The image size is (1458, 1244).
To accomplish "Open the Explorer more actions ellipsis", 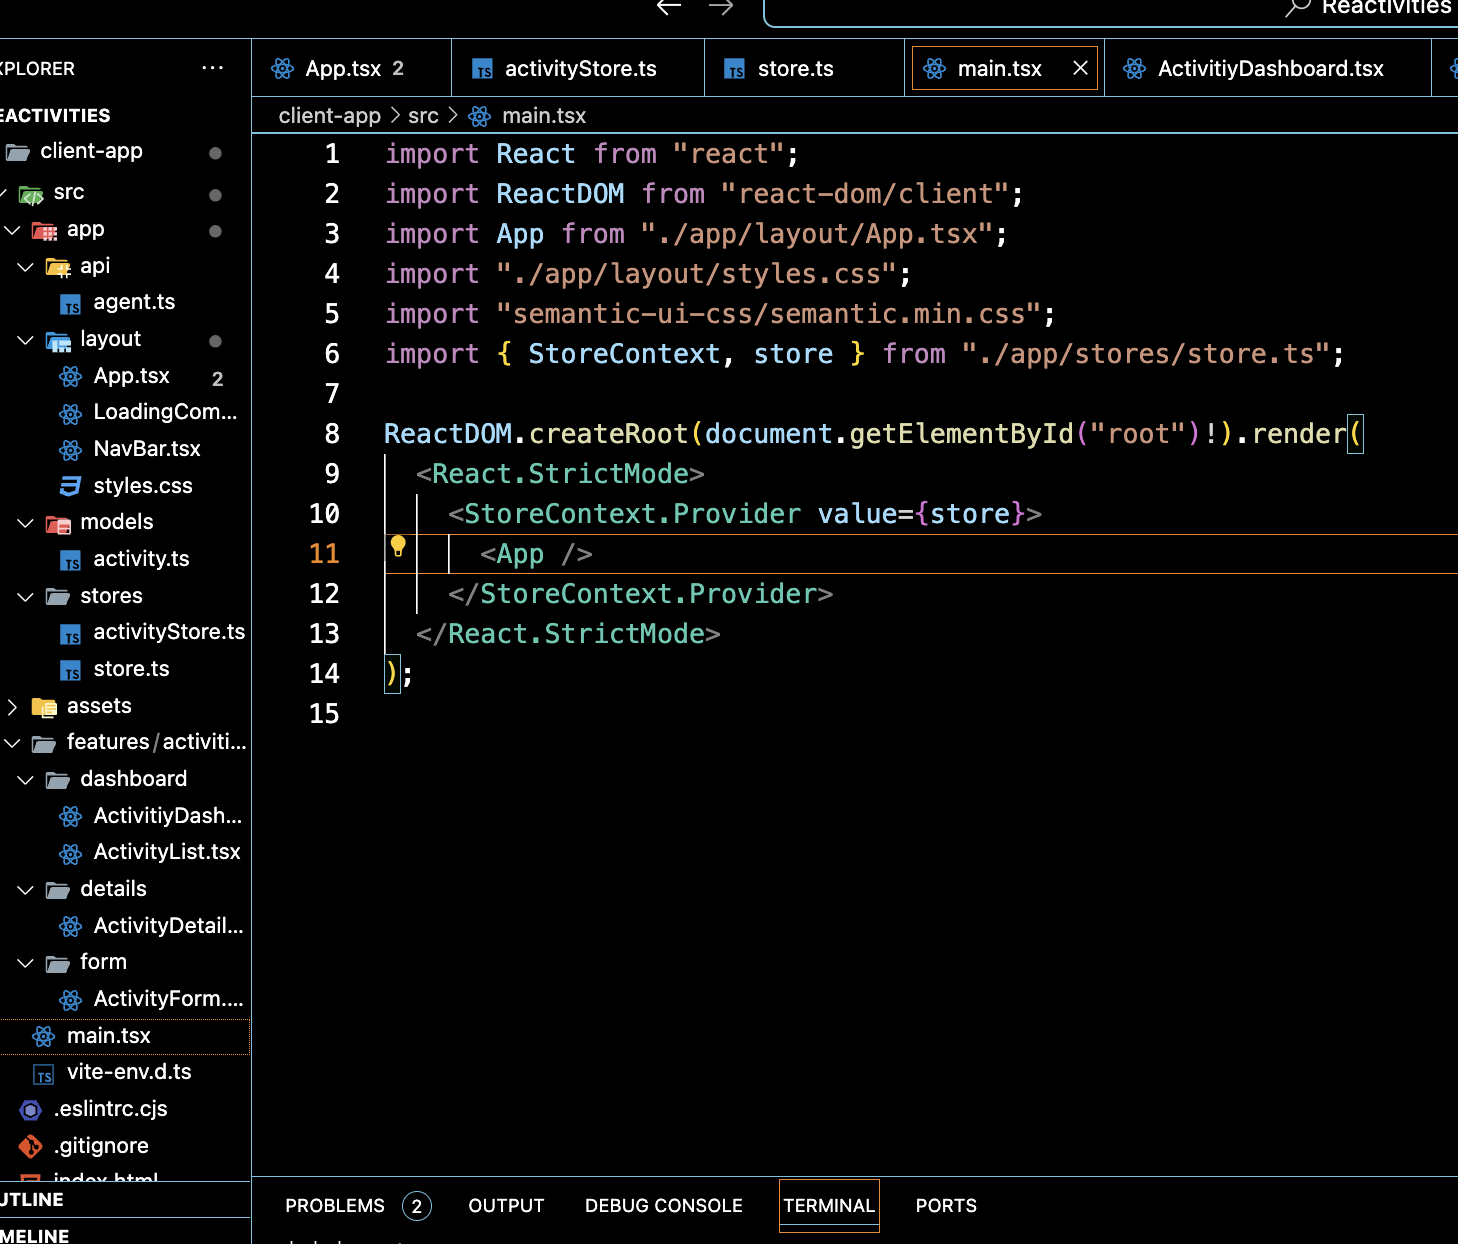I will [212, 68].
